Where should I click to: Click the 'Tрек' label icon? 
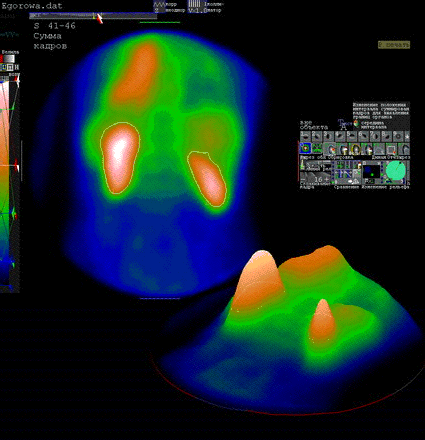344,124
